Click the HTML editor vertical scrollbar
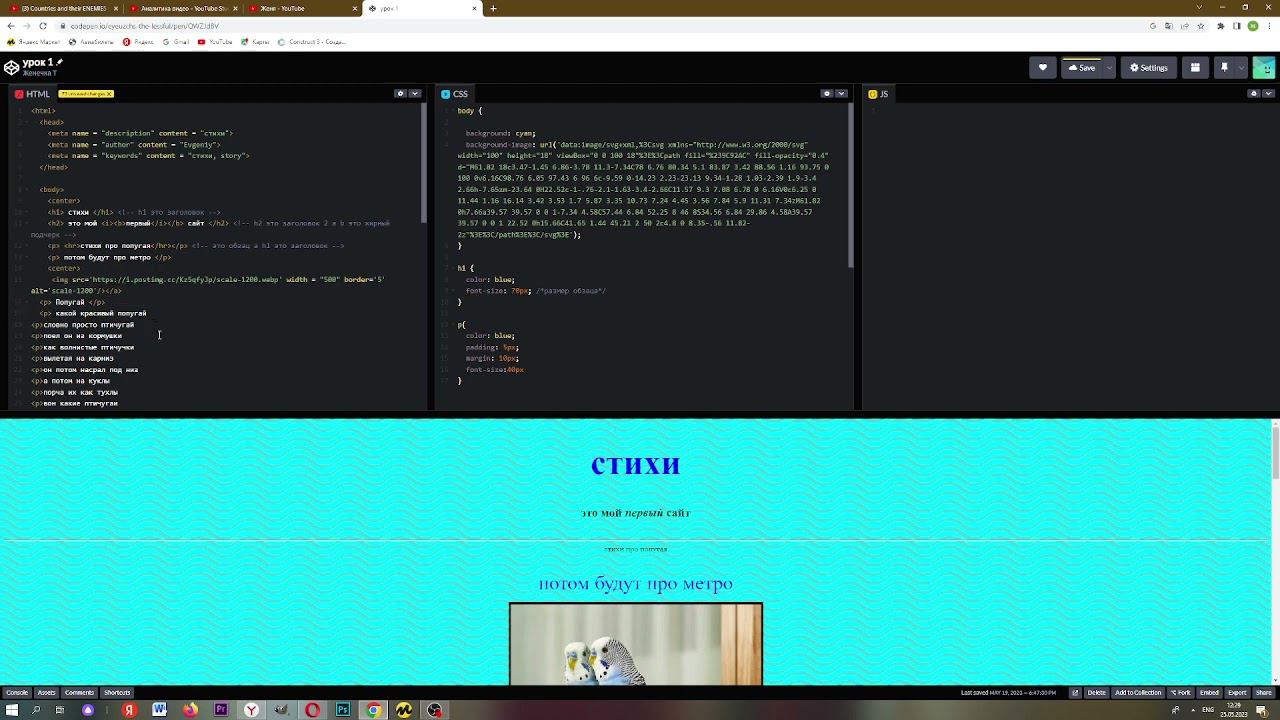Screen dimensions: 1280x720 pyautogui.click(x=424, y=164)
